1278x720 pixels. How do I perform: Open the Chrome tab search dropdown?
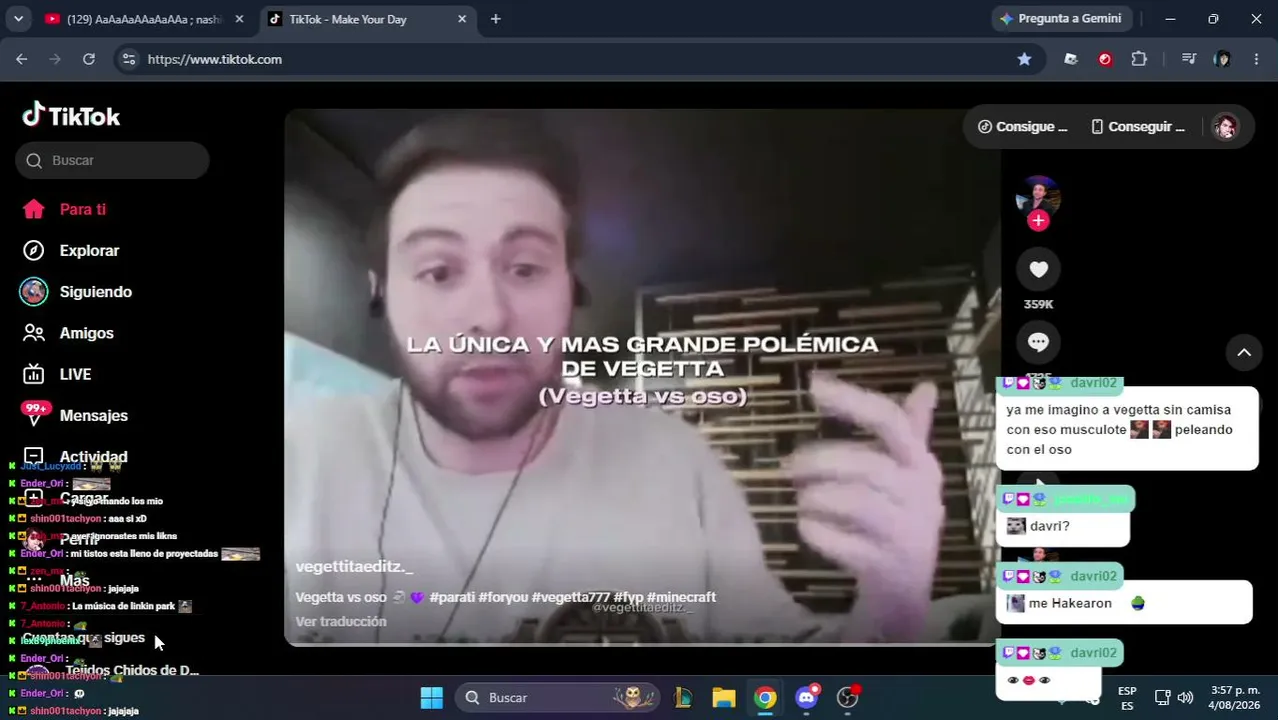pyautogui.click(x=18, y=19)
